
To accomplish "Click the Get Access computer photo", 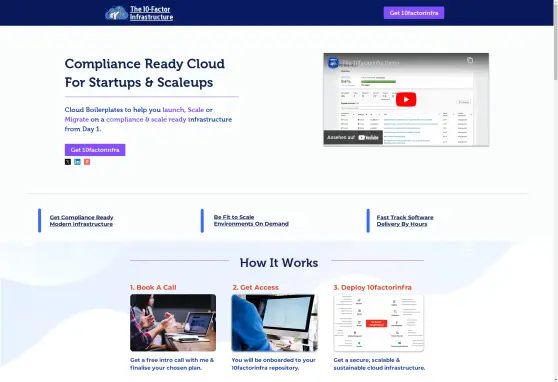I will (274, 323).
